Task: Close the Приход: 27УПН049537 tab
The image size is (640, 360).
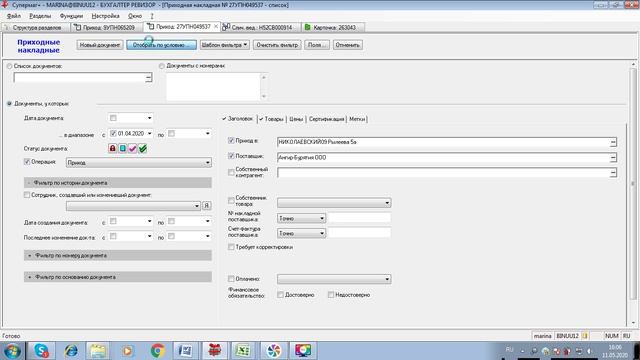Action: (x=216, y=27)
